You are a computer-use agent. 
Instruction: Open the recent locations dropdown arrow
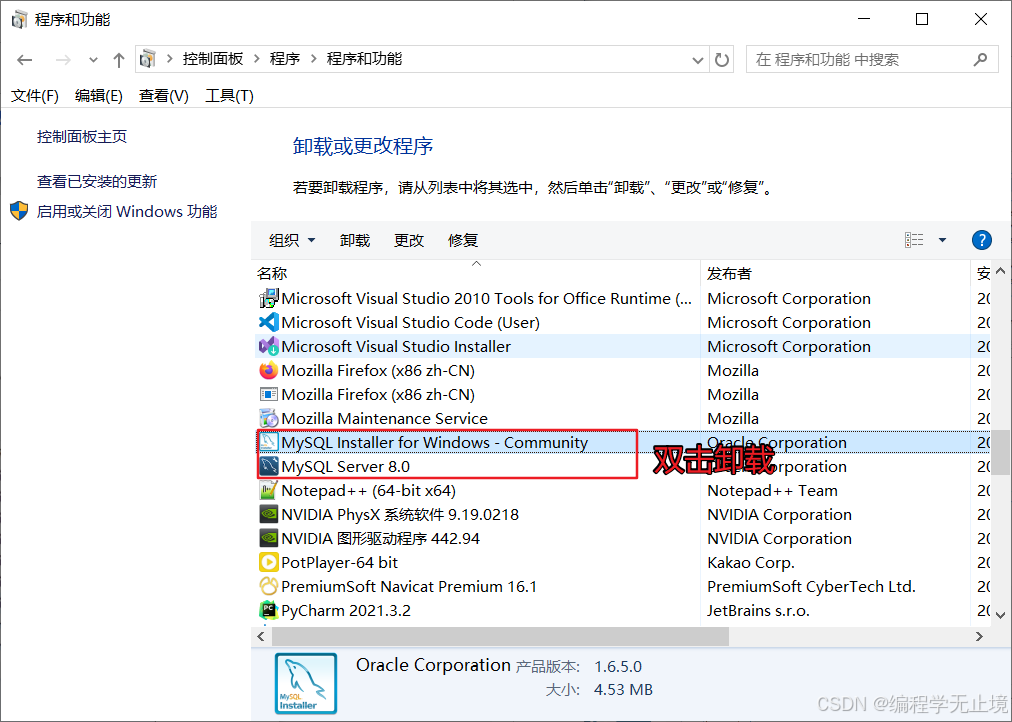[93, 60]
